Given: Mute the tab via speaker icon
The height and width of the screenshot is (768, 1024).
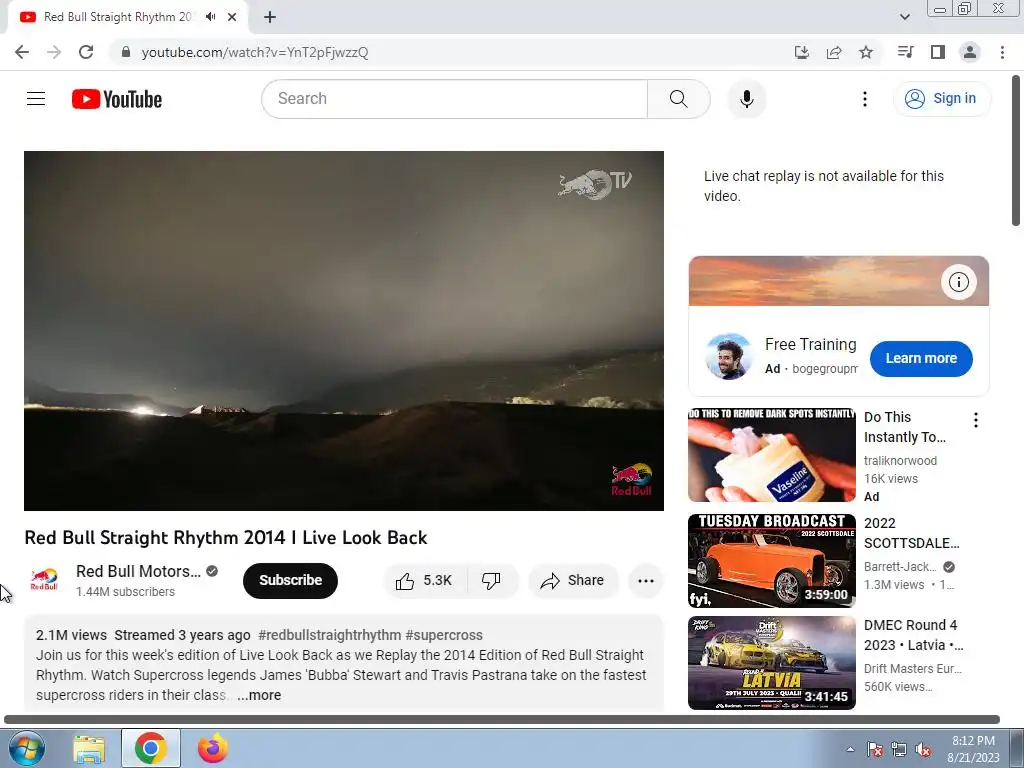Looking at the screenshot, I should [x=210, y=17].
